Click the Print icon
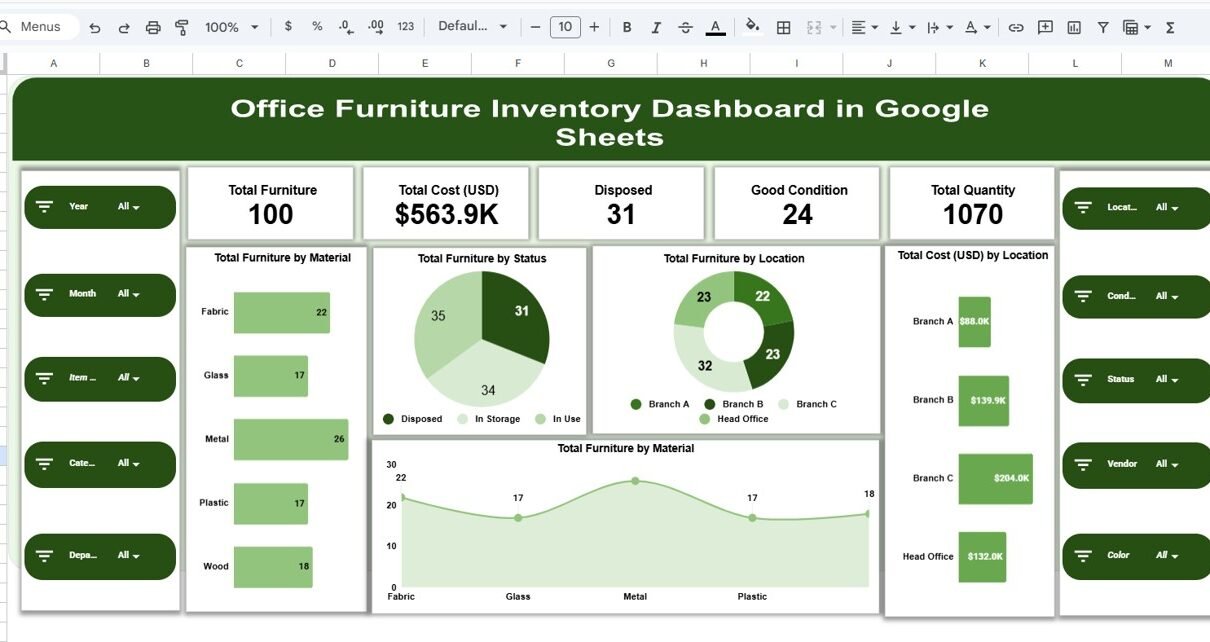Screen dimensions: 1210x642 (153, 27)
